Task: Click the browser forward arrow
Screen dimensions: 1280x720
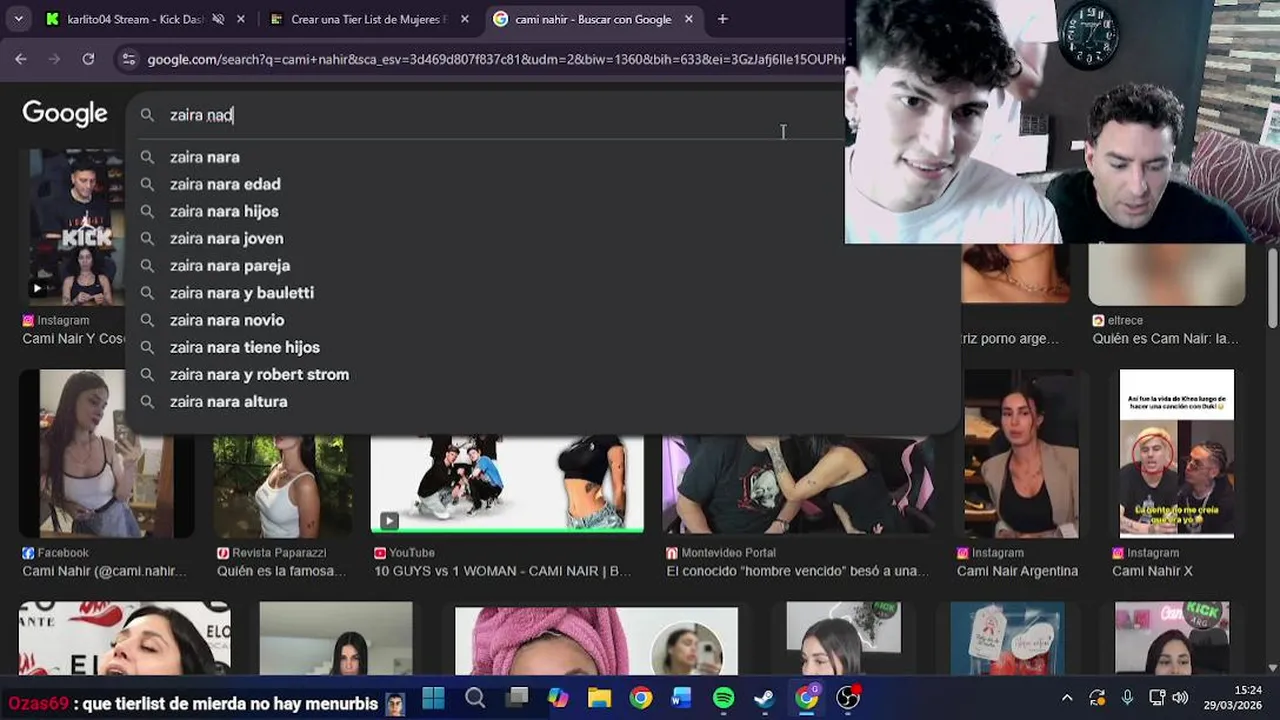Action: point(55,59)
